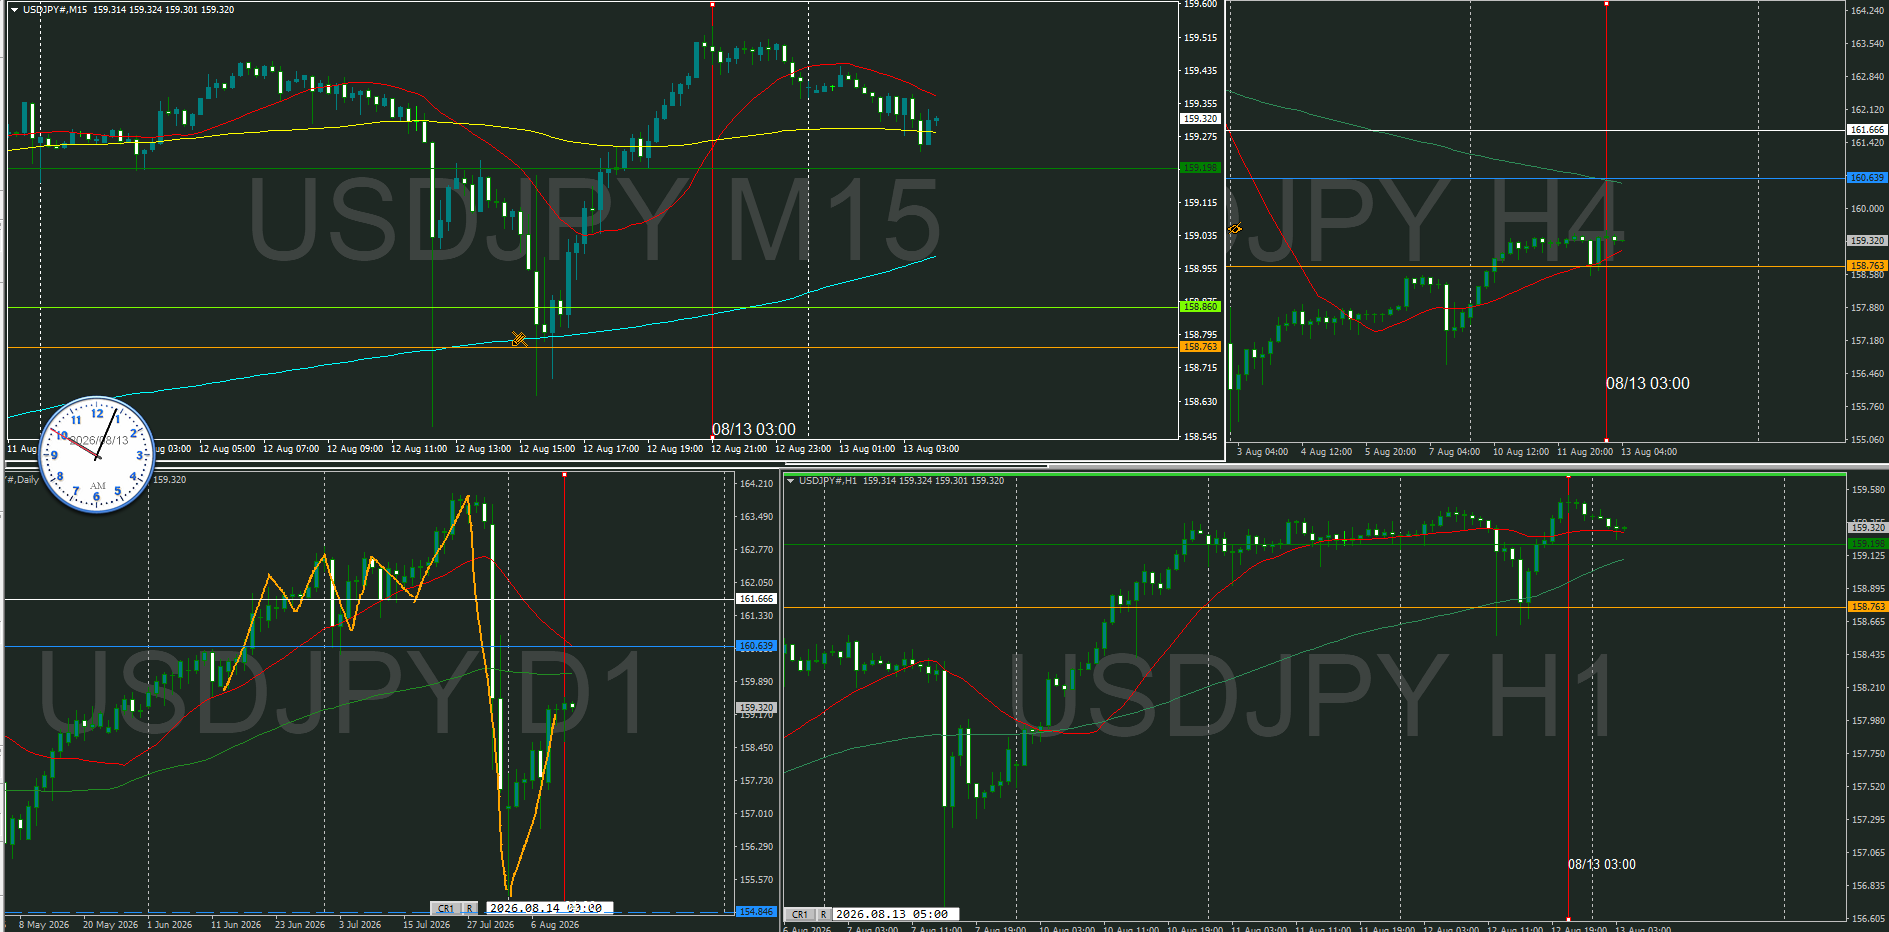Click the 15 Jul 2026 date label on Daily axis
The height and width of the screenshot is (932, 1889).
pyautogui.click(x=426, y=925)
